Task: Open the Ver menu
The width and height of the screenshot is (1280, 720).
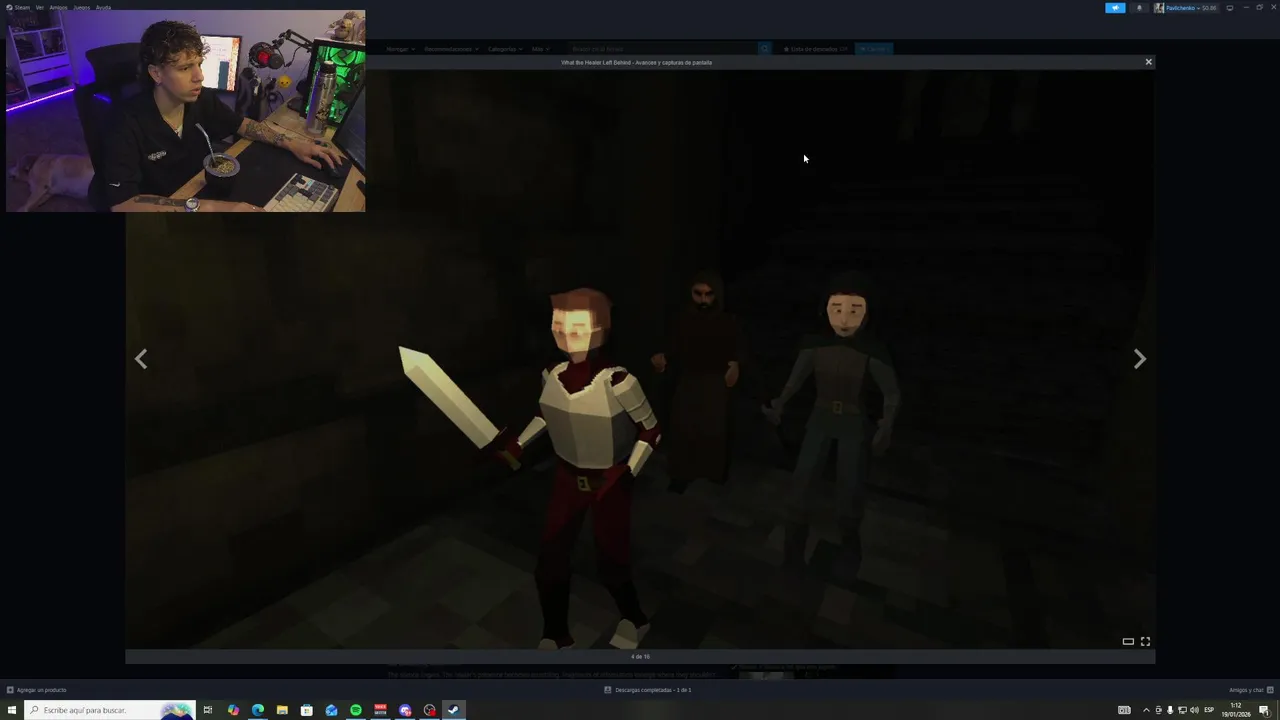Action: (x=40, y=7)
